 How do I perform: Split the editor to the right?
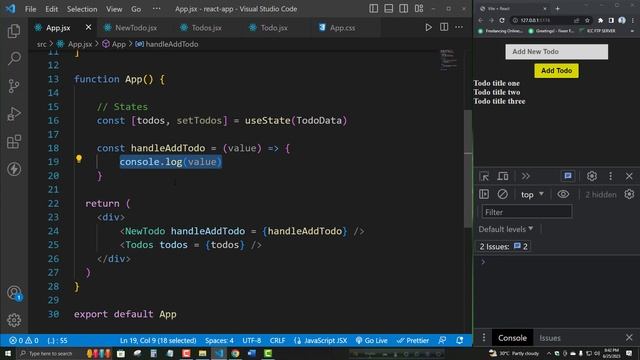444,27
